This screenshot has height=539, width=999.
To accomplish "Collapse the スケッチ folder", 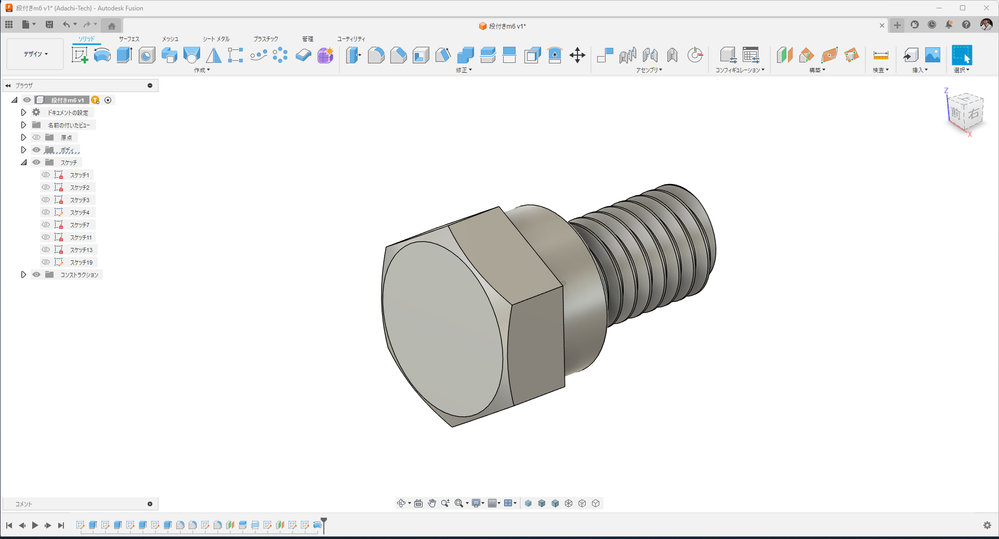I will coord(24,162).
